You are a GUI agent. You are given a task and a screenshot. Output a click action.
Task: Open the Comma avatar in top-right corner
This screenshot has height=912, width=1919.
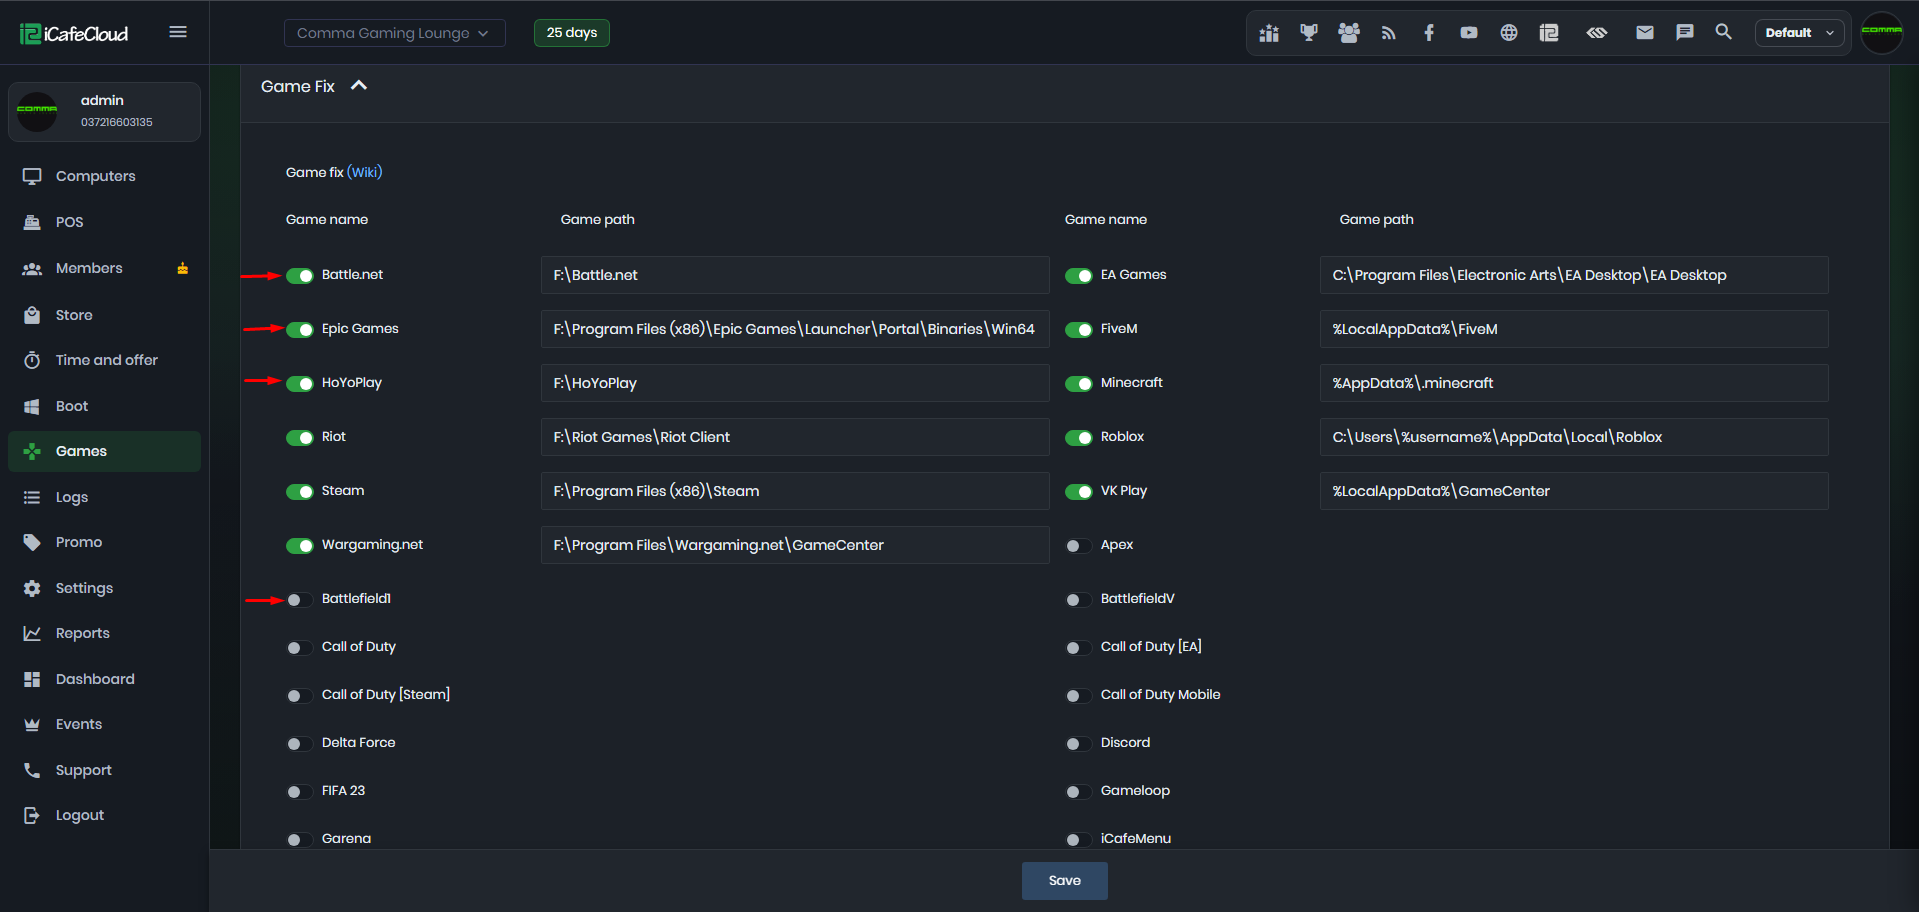point(1882,33)
